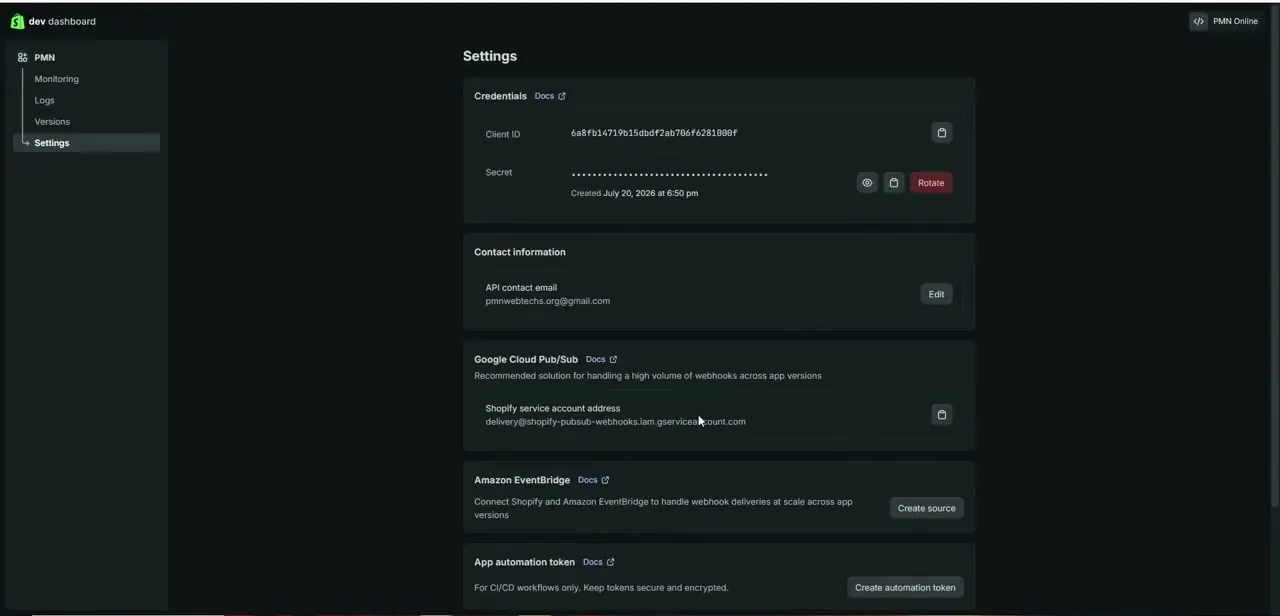Click the Settings page heading
Image resolution: width=1280 pixels, height=616 pixels.
tap(490, 56)
